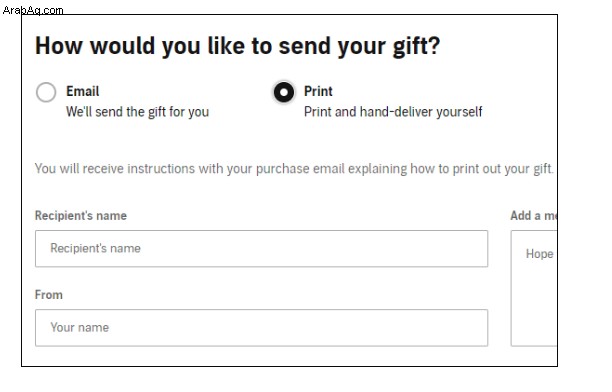
Task: Focus the Recipient's name input field
Action: (x=262, y=249)
